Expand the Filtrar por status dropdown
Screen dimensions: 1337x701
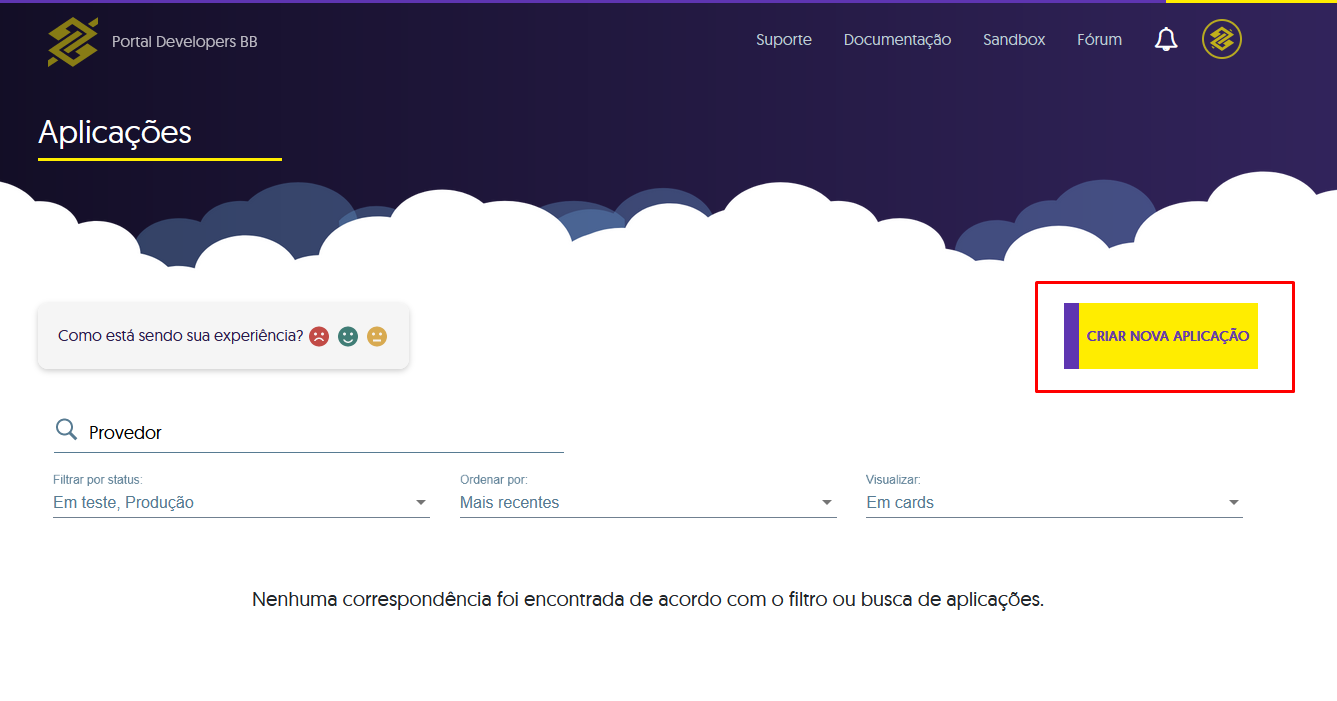(x=241, y=502)
